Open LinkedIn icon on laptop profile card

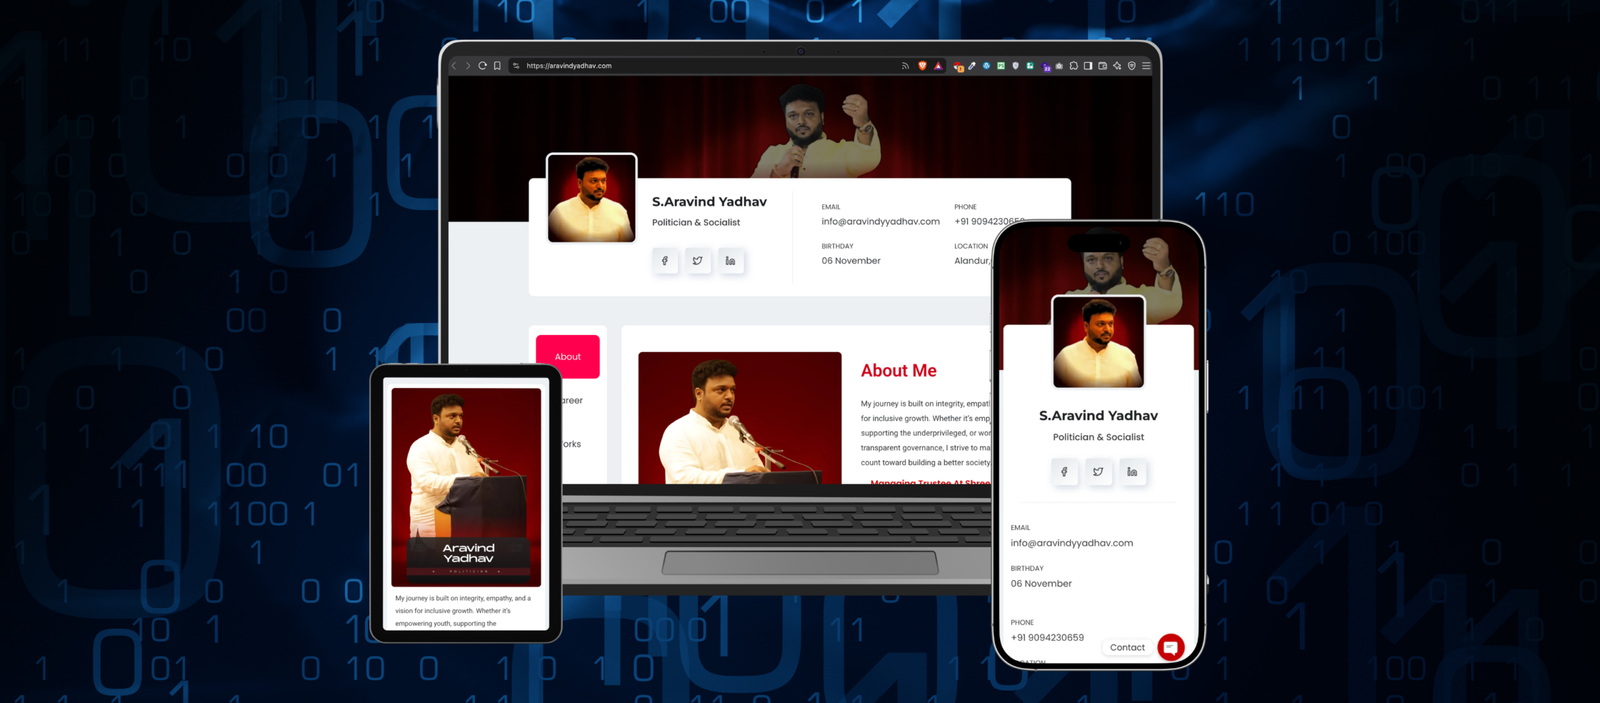pos(731,261)
